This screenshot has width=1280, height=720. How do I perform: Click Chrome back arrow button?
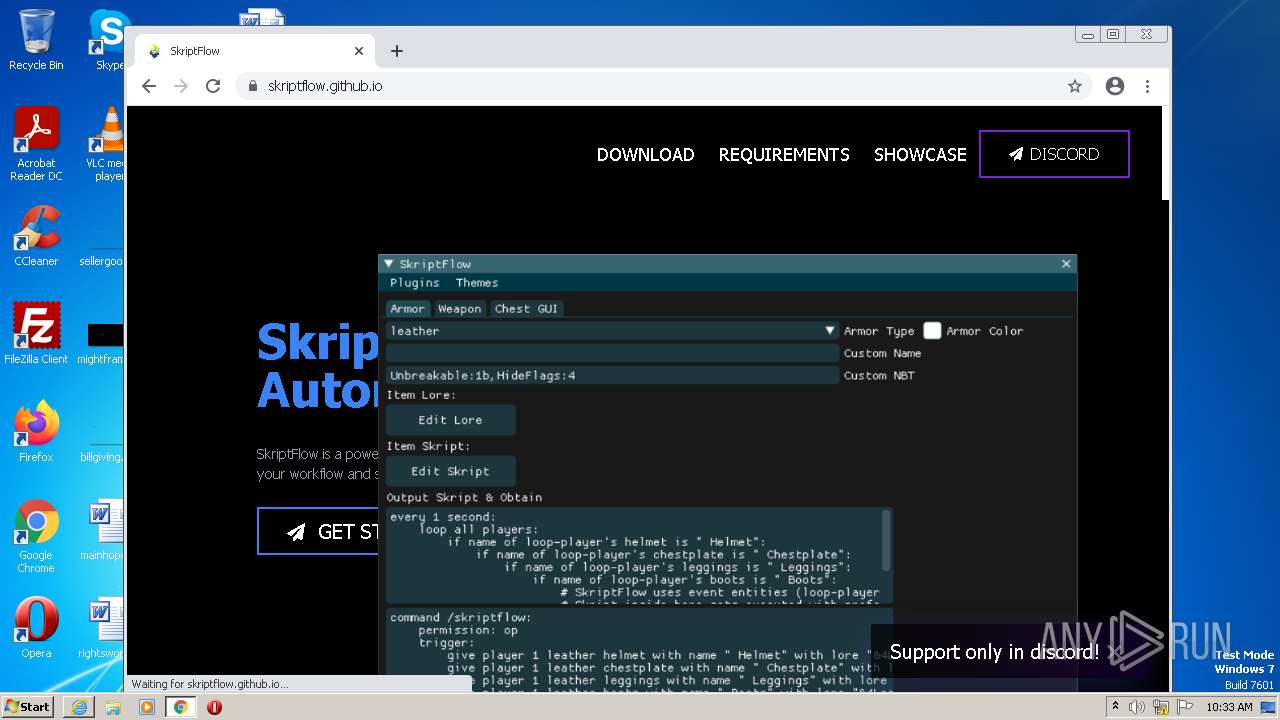coord(149,86)
